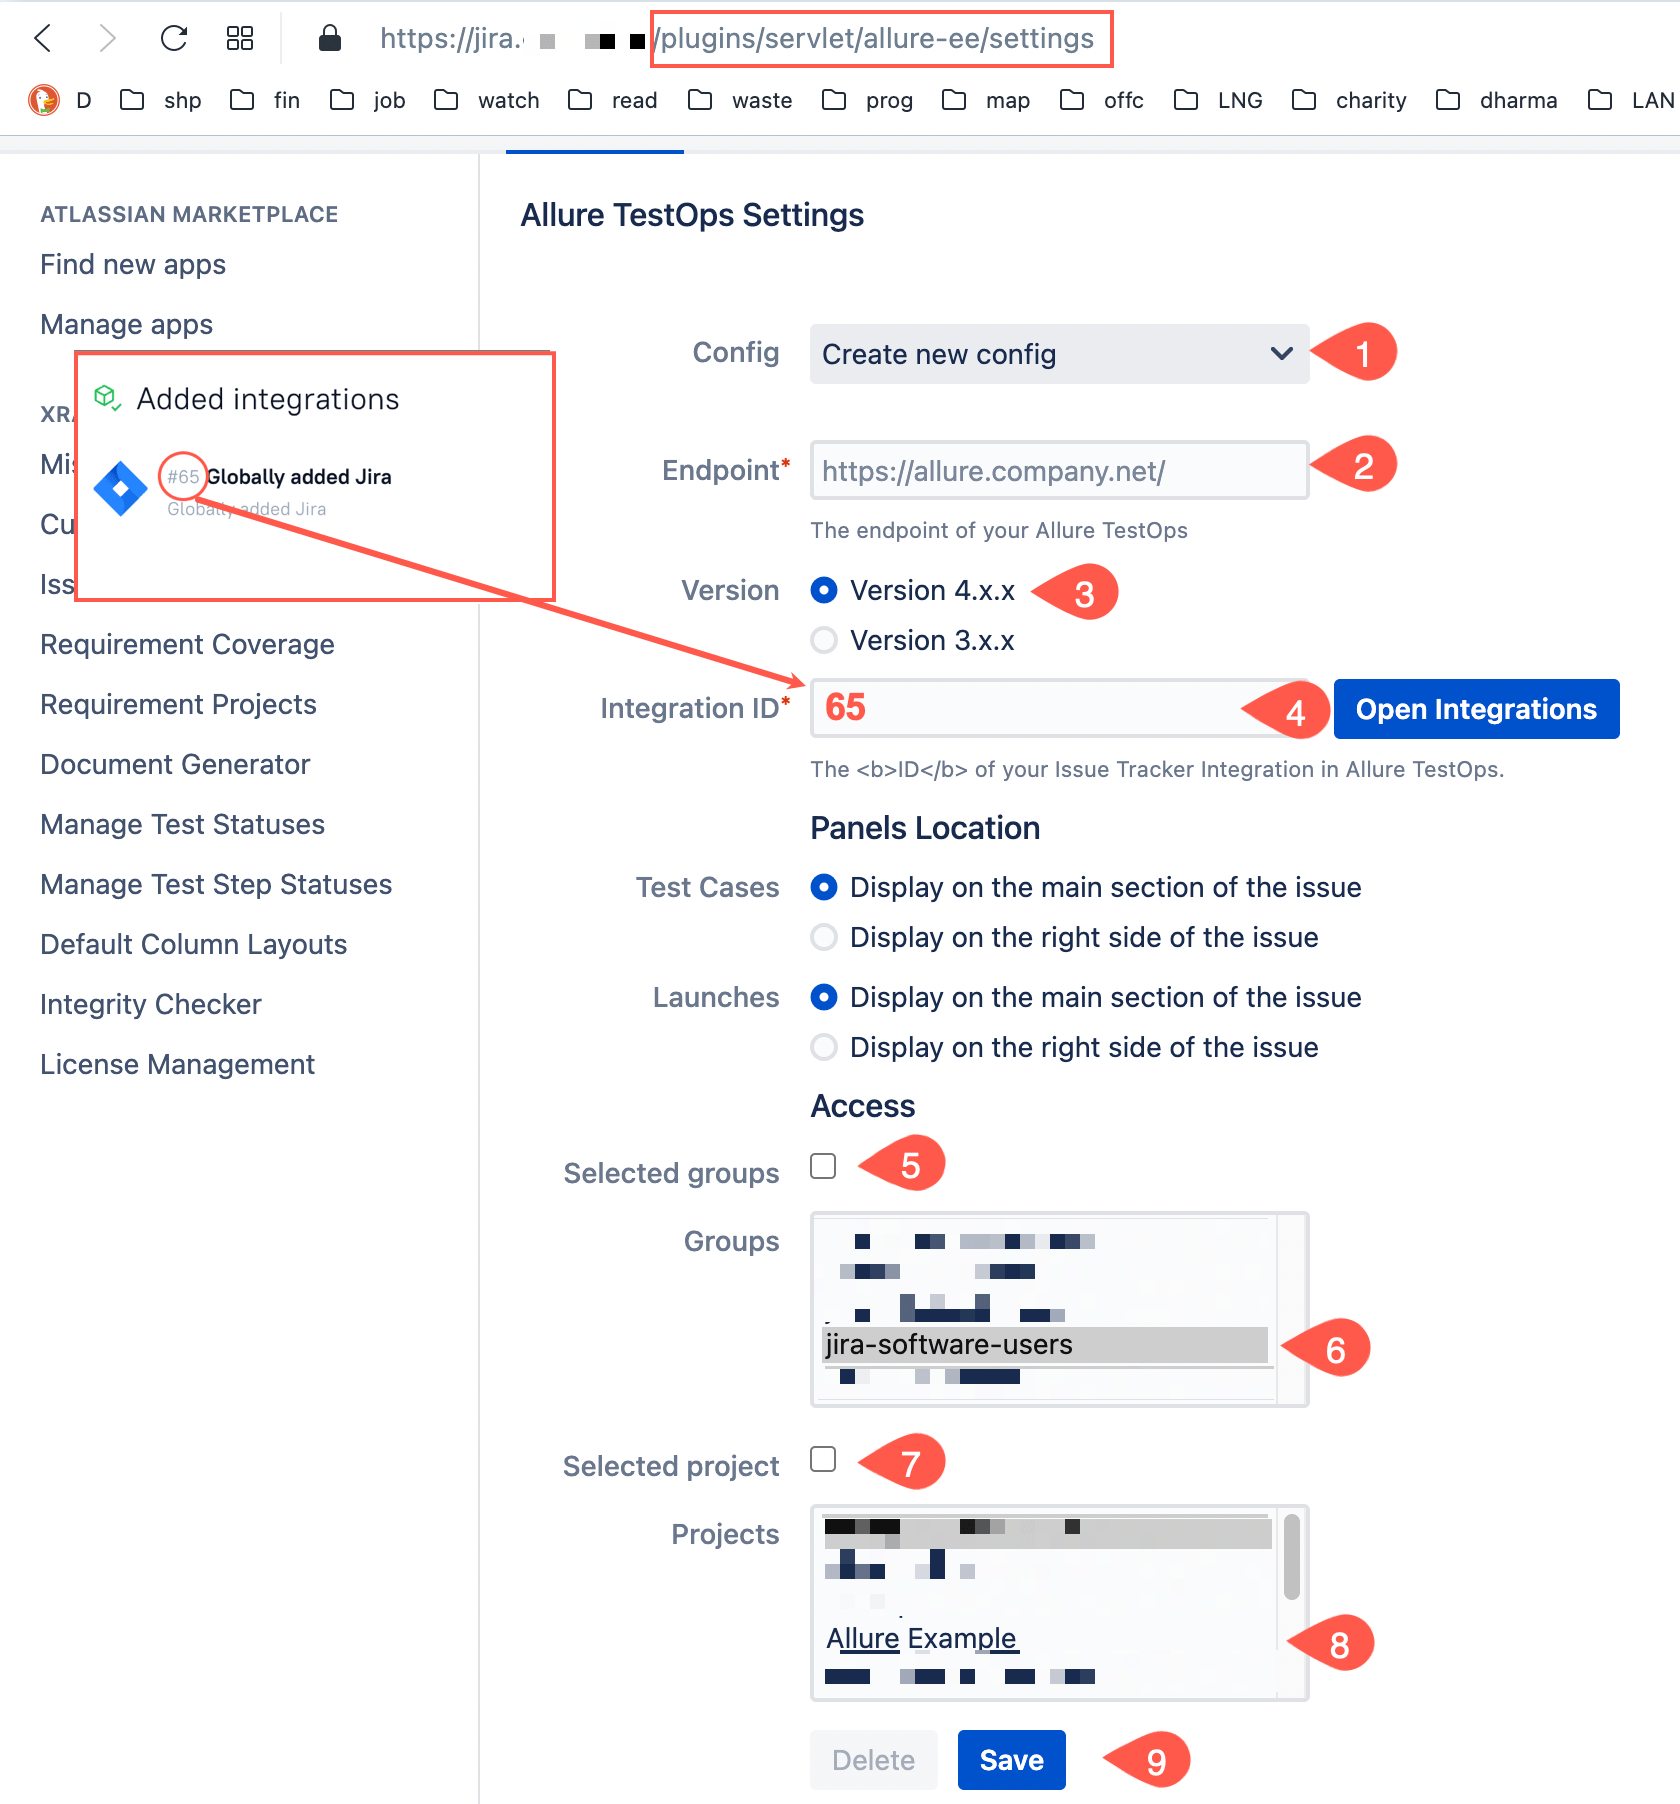Click the Delete button
This screenshot has width=1680, height=1804.
pos(873,1760)
